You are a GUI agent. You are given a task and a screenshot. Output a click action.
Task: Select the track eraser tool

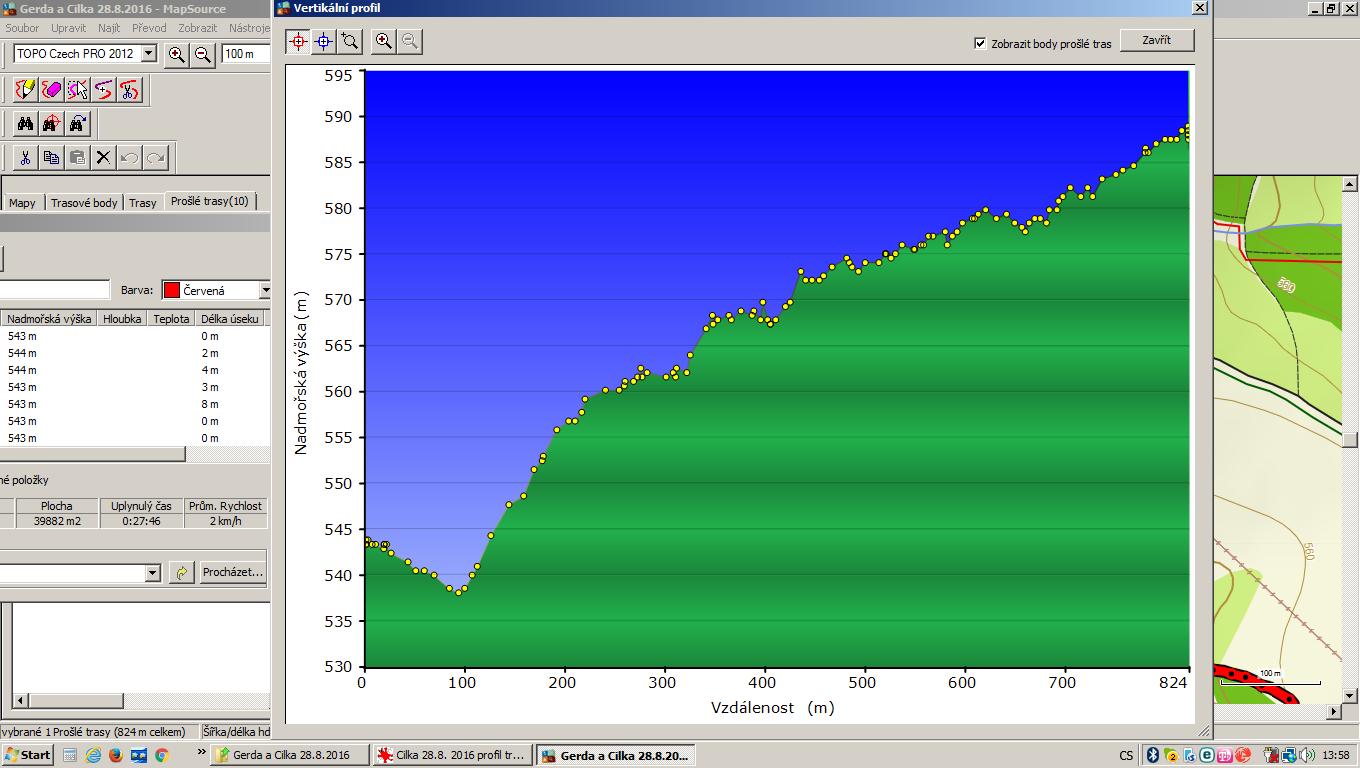point(51,90)
